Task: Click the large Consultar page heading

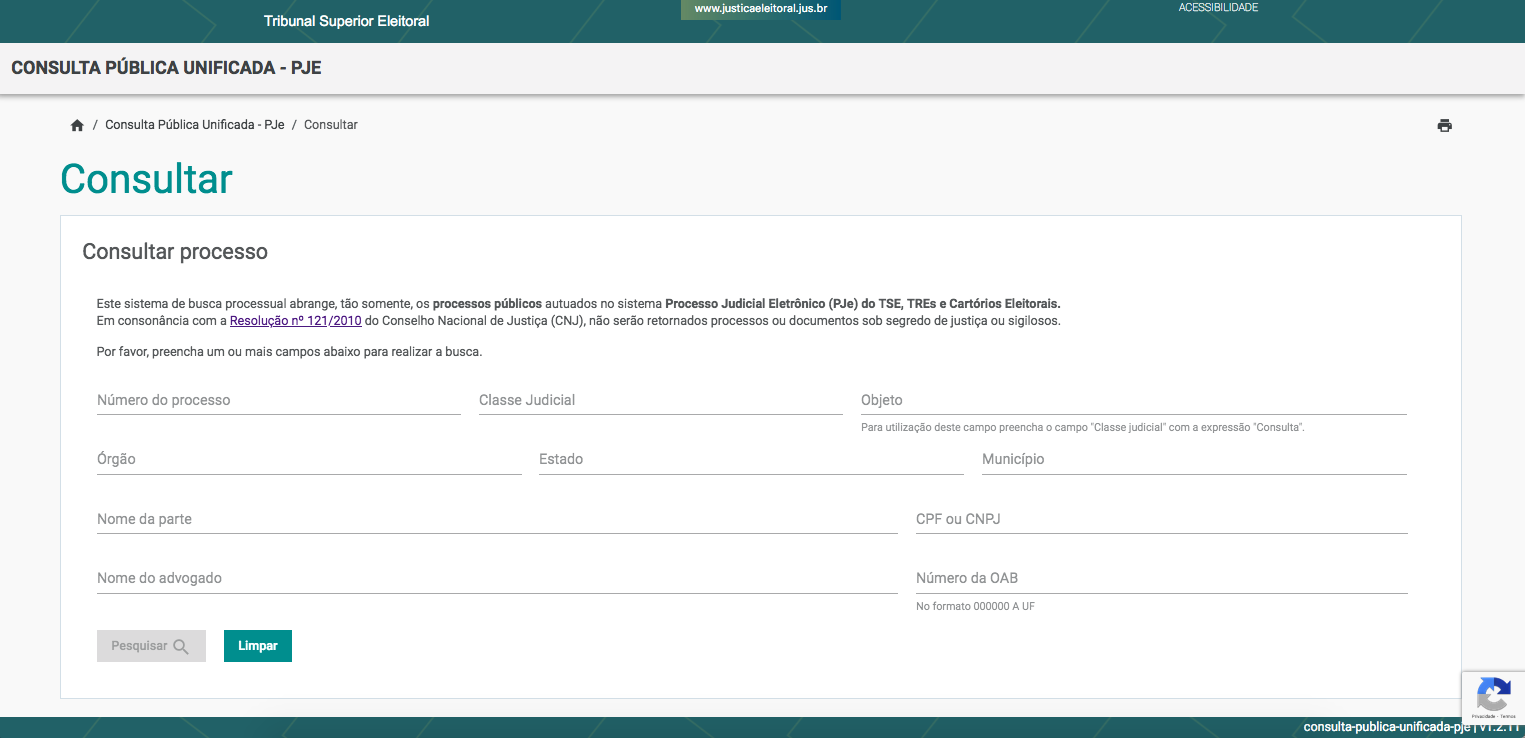Action: point(147,179)
